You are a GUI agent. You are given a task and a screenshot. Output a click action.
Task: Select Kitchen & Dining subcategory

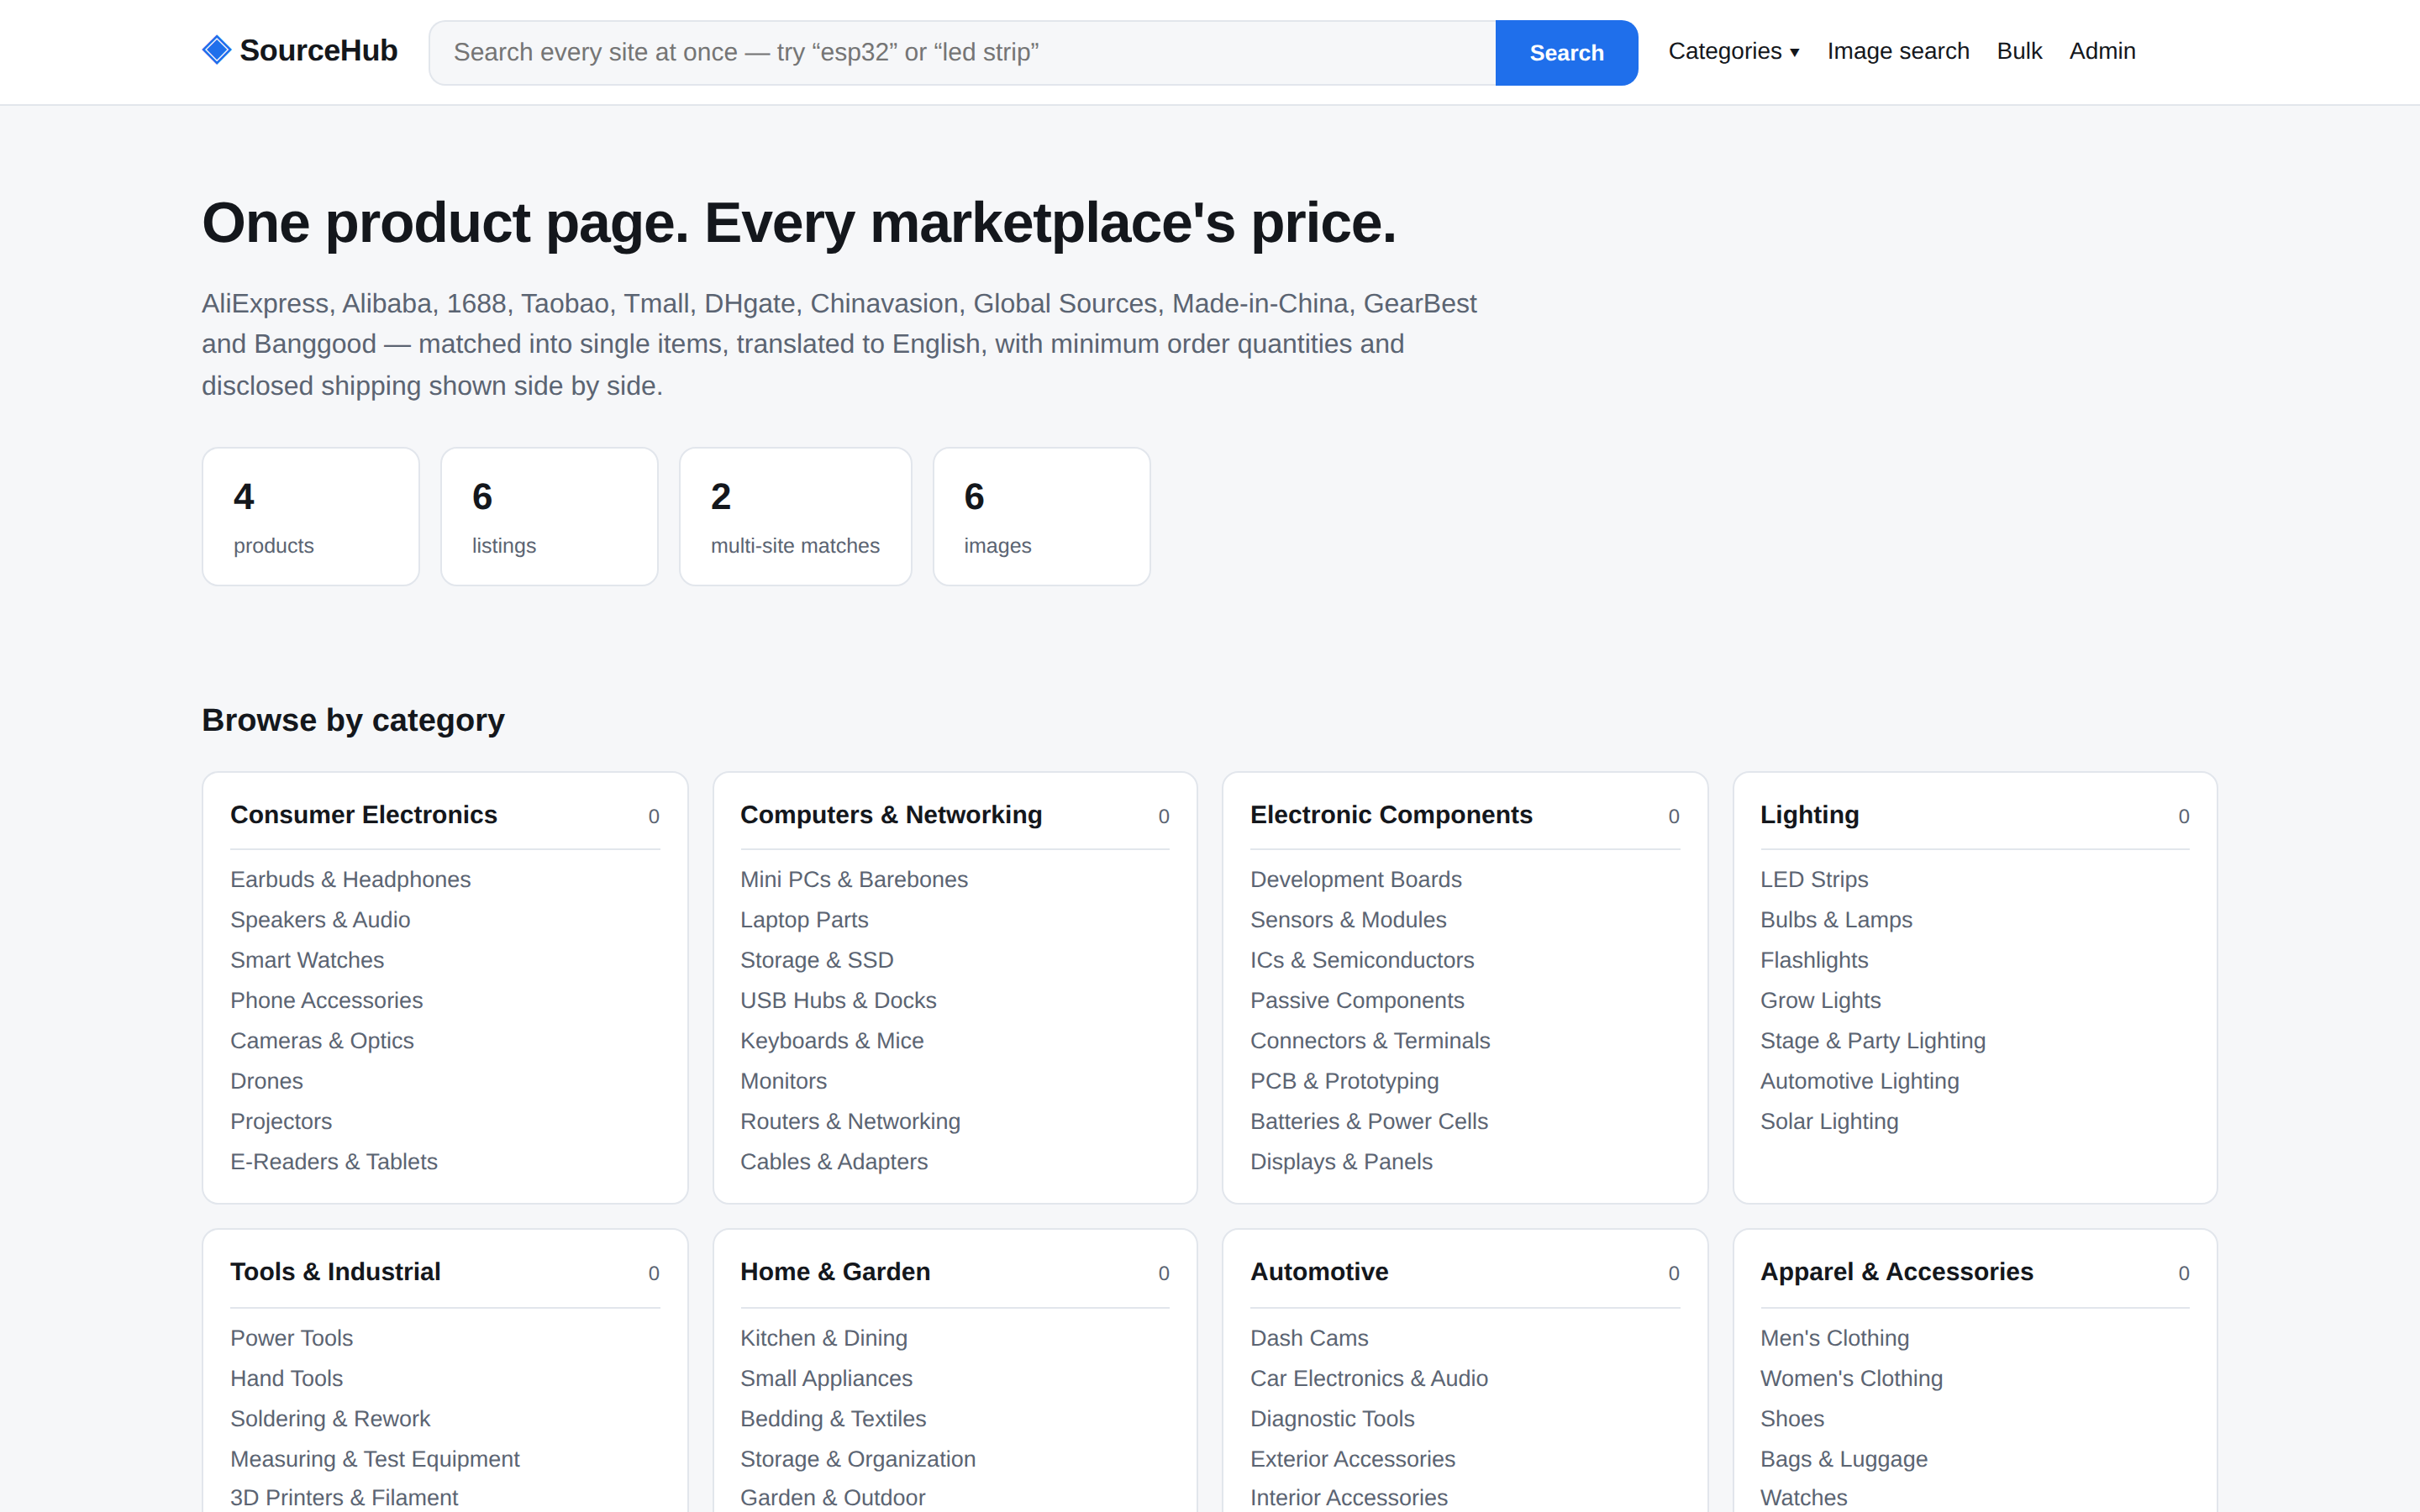click(823, 1338)
